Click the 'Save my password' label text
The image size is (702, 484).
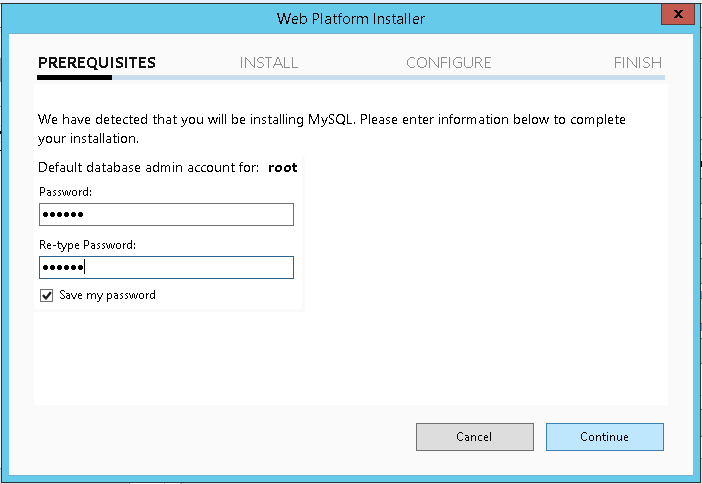[x=107, y=296]
